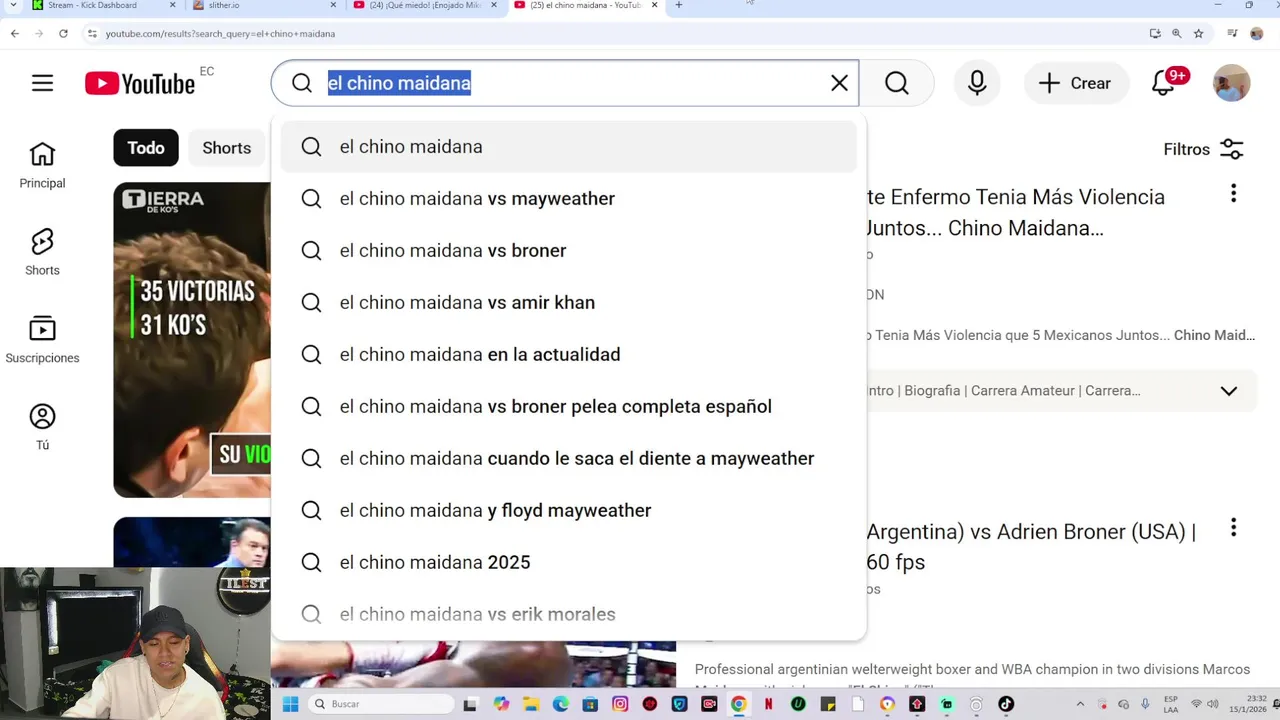Open more options for the Enfermo video

coord(1233,193)
